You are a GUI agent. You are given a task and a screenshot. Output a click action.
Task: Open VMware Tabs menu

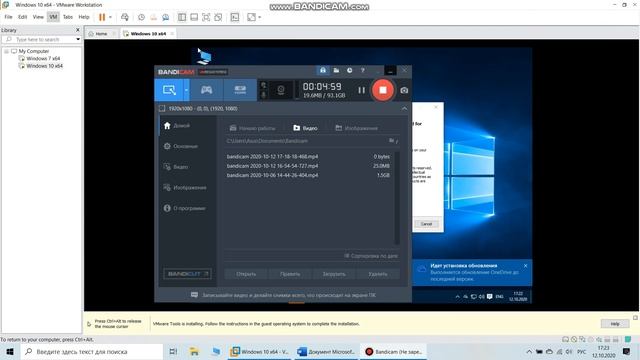pyautogui.click(x=68, y=17)
